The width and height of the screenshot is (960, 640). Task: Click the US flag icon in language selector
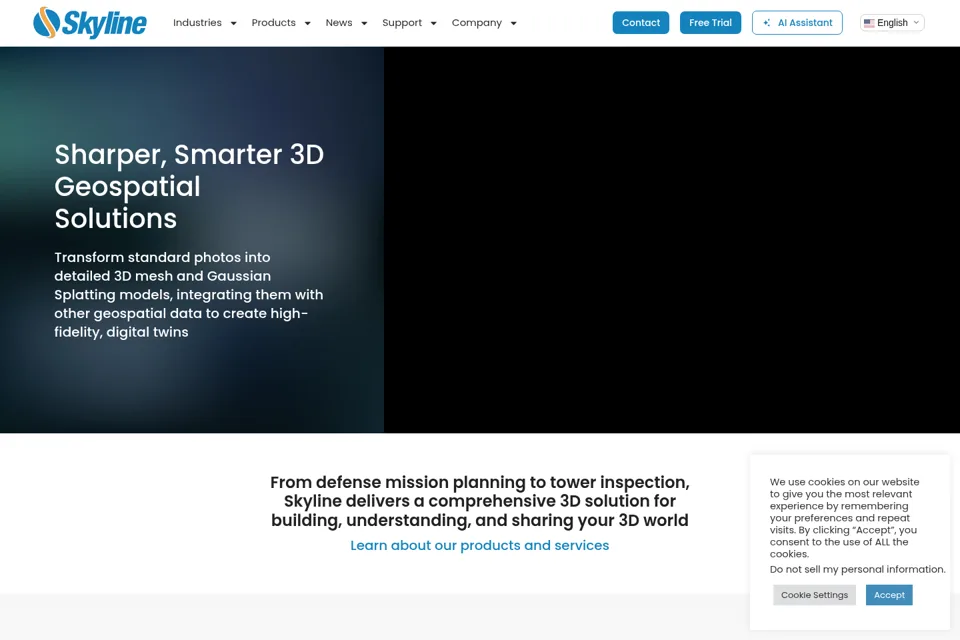(869, 23)
